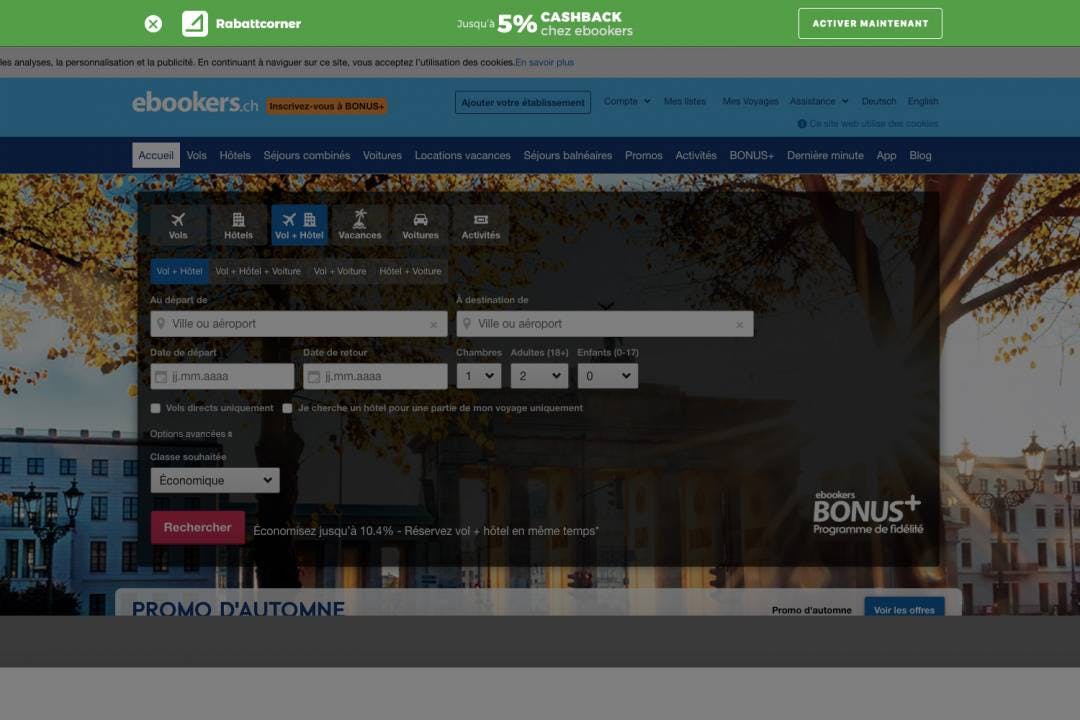Select the Vacances beach umbrella icon
1080x720 pixels.
point(361,218)
